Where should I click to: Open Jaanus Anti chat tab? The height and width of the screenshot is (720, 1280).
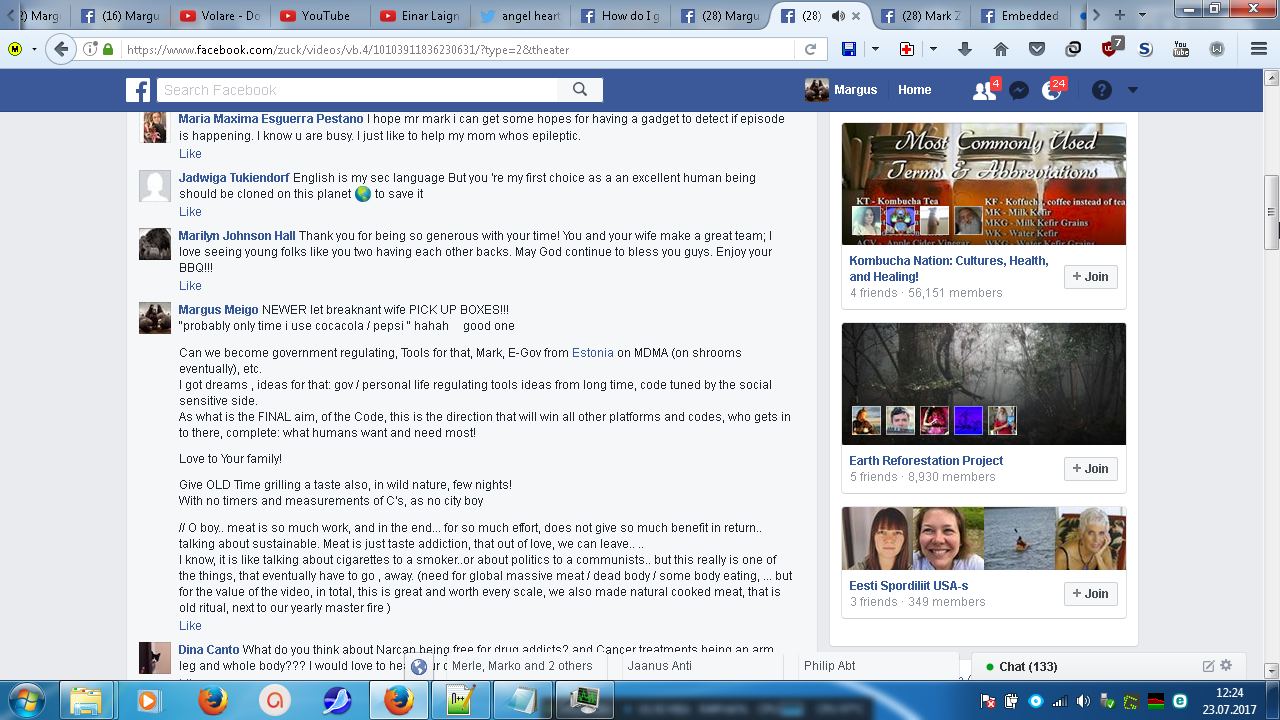[x=698, y=666]
